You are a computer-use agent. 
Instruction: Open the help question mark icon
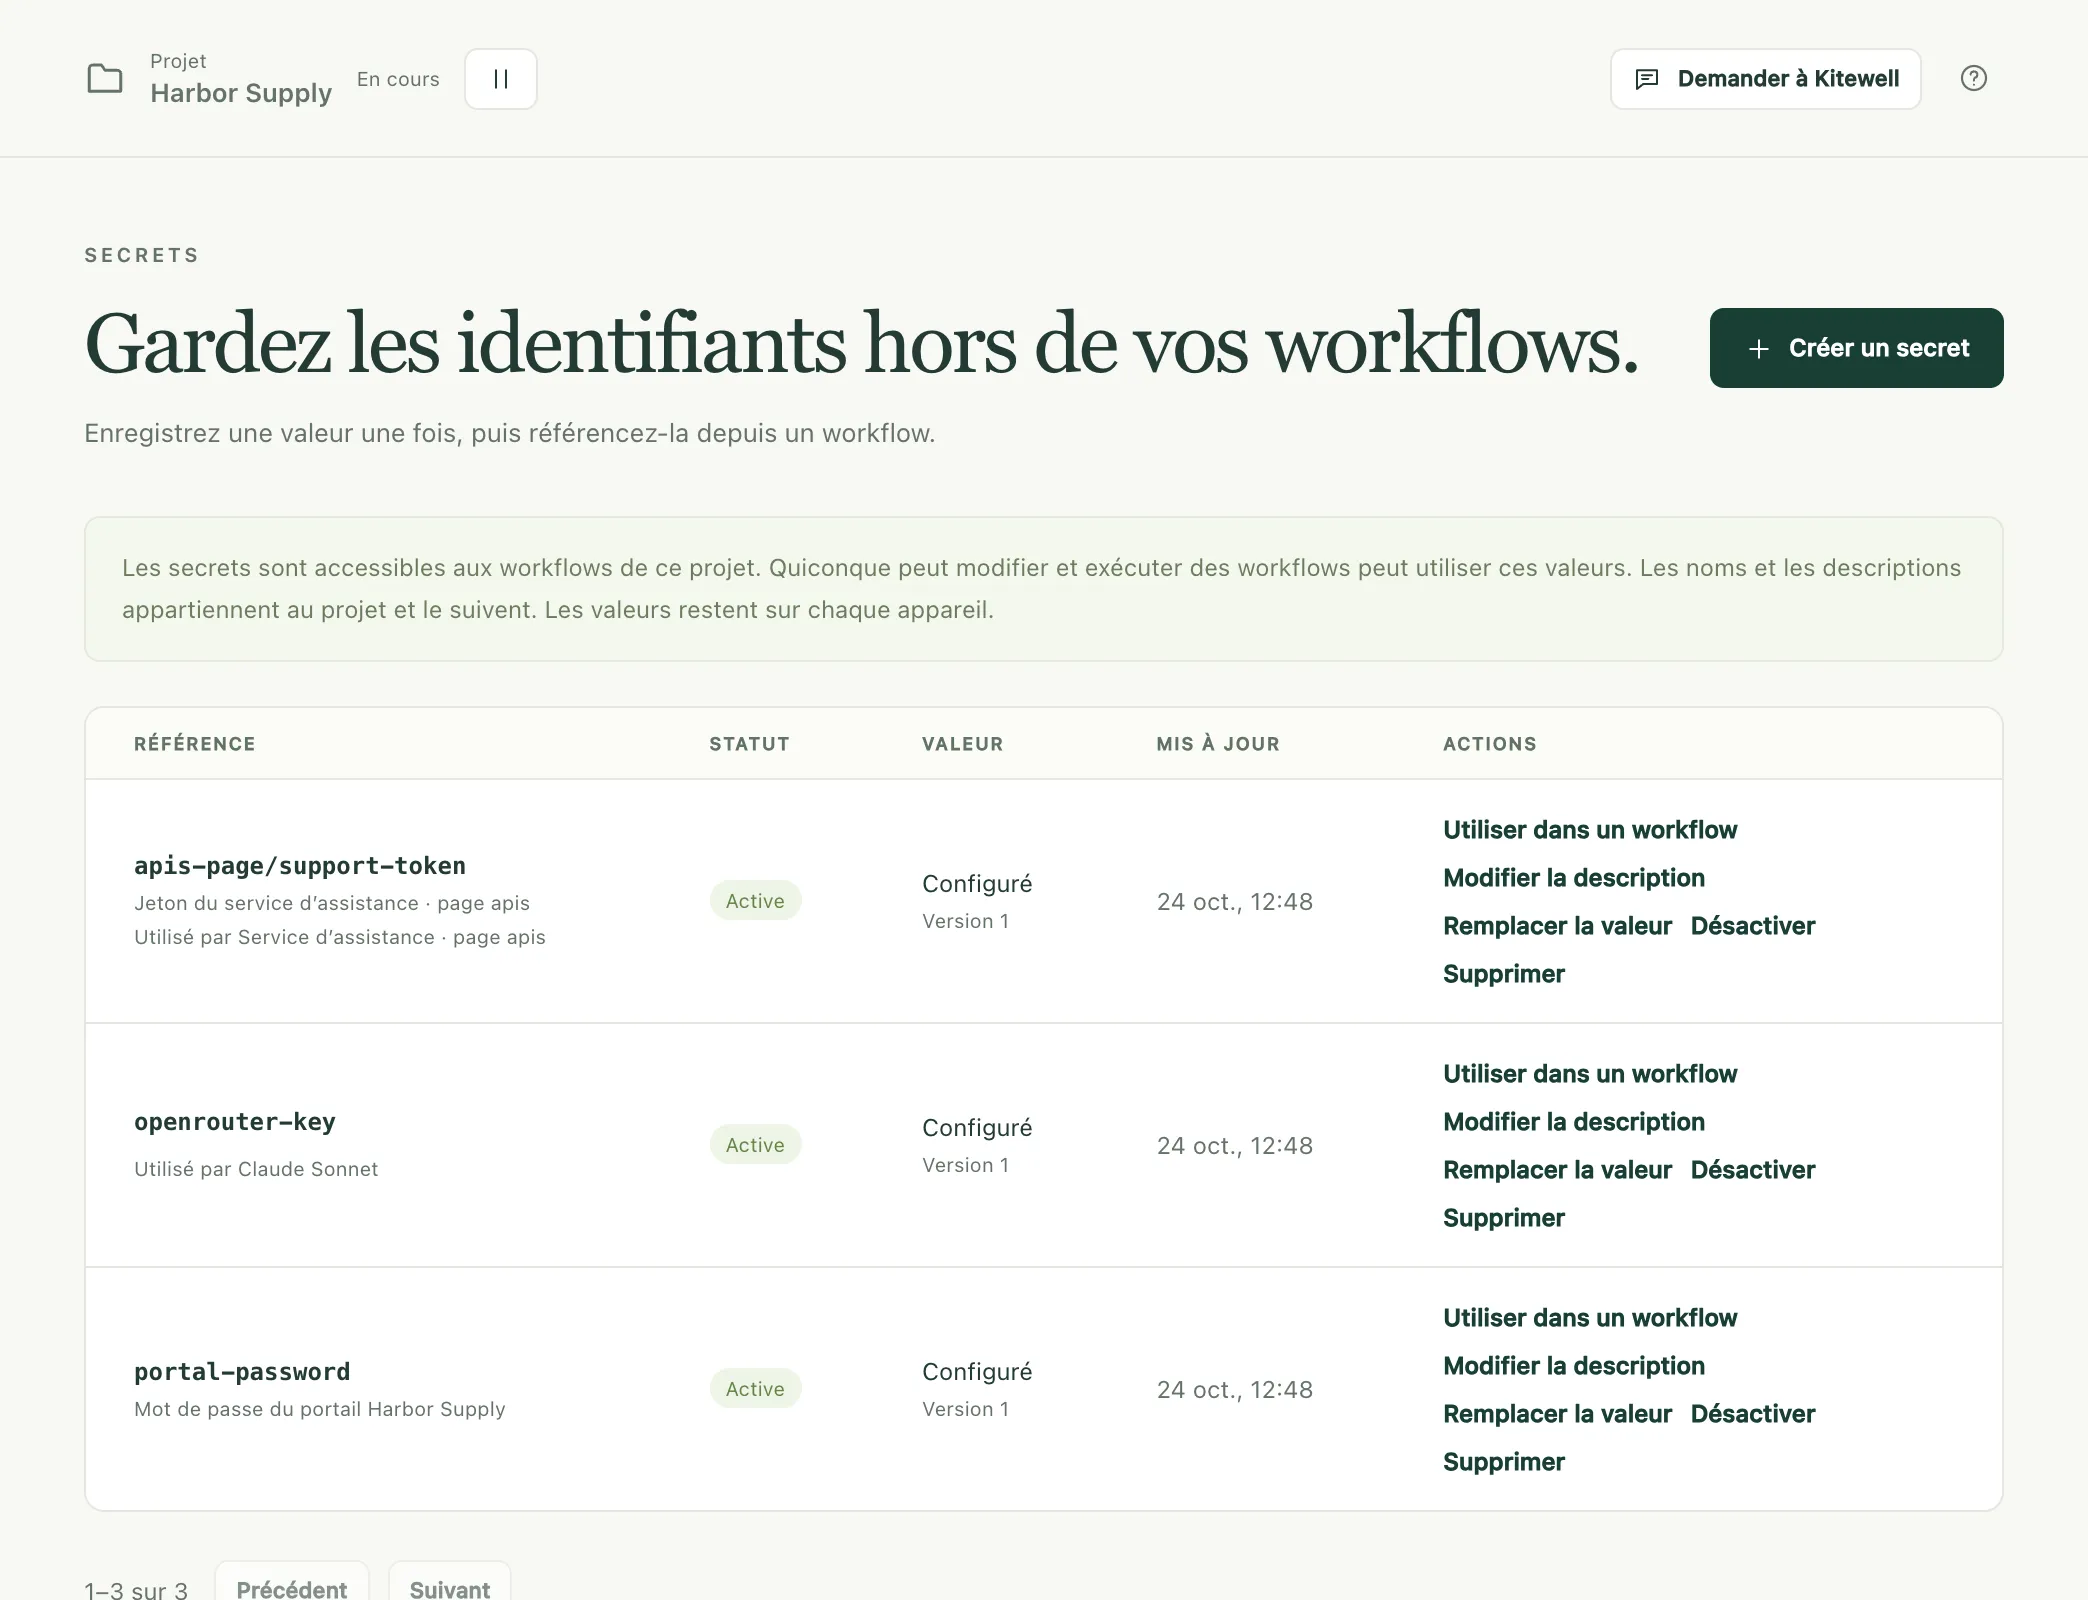[1973, 78]
